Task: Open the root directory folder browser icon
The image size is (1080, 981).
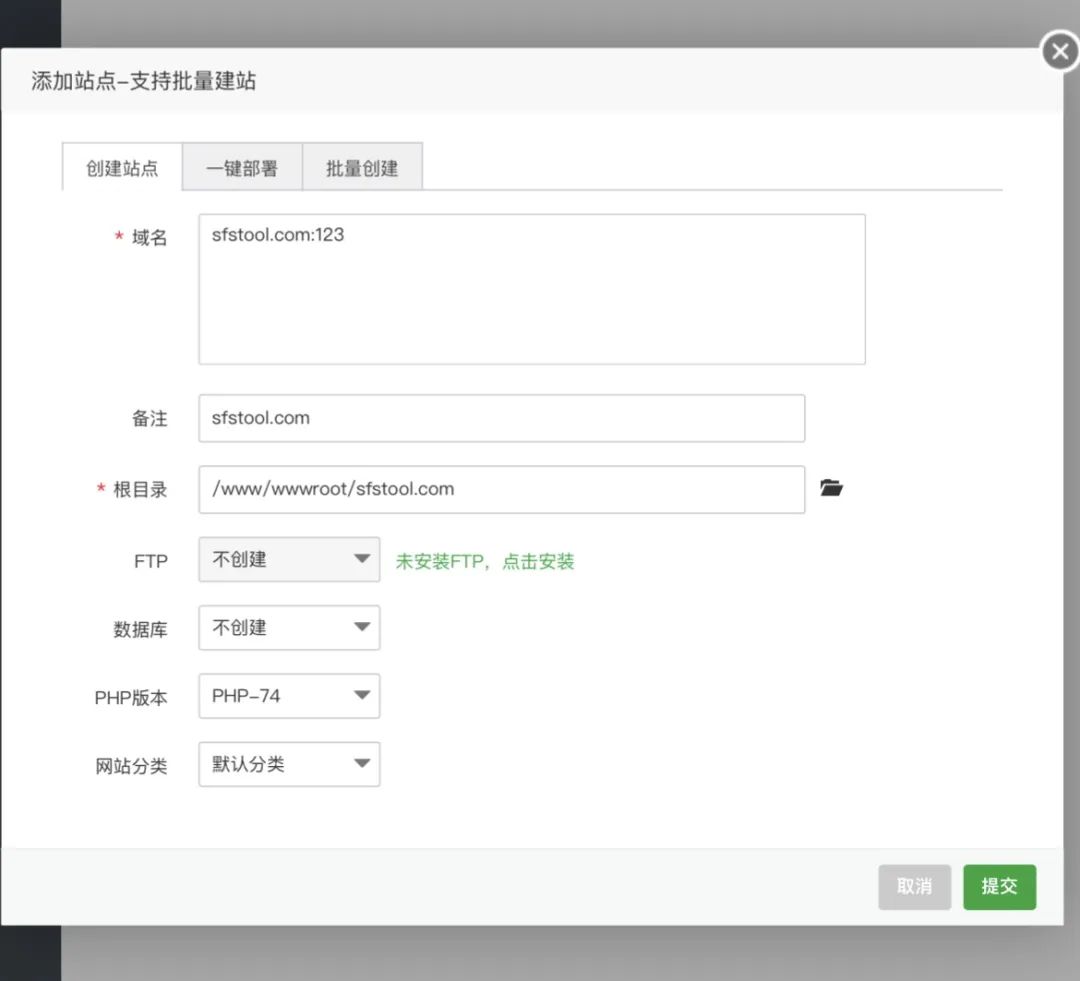Action: click(831, 488)
